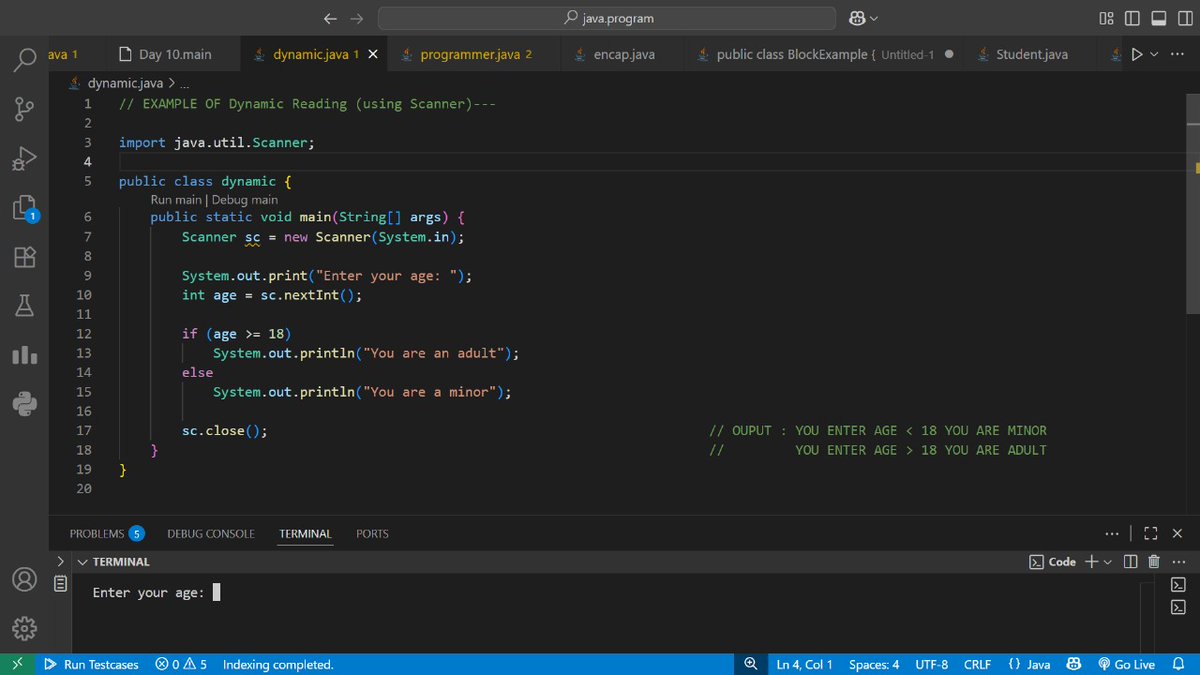This screenshot has height=675, width=1200.
Task: Switch to the BlockExample Untitled-1 tab
Action: click(x=825, y=54)
